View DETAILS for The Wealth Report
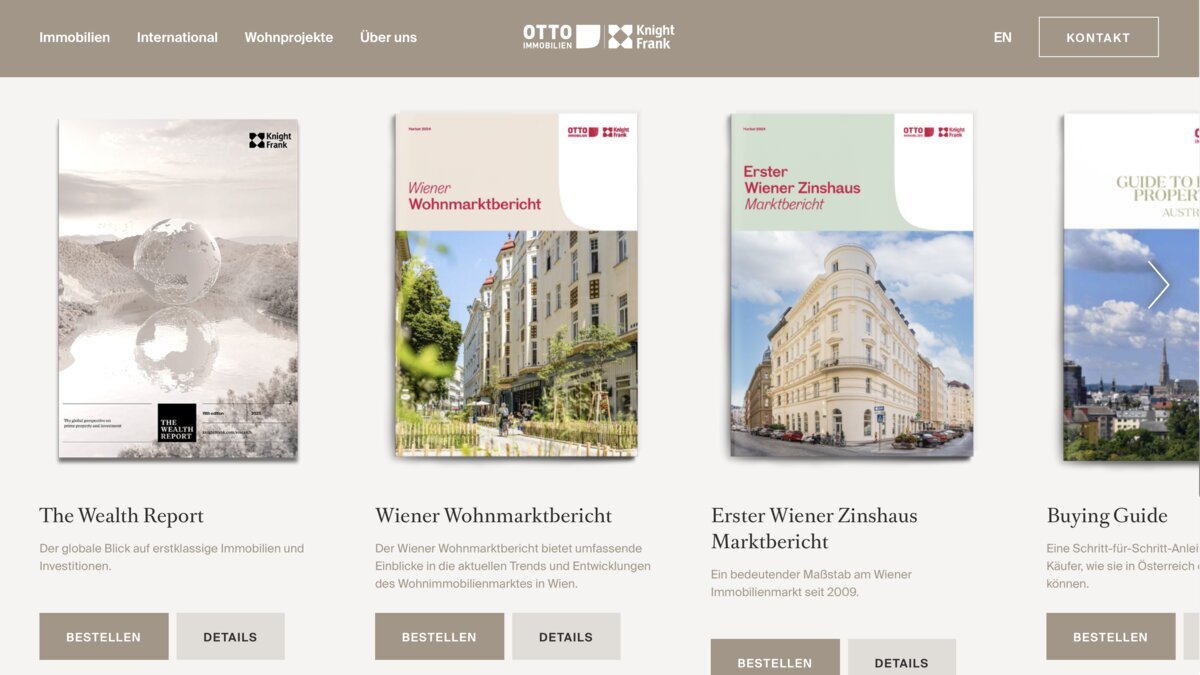This screenshot has width=1200, height=675. (x=230, y=636)
